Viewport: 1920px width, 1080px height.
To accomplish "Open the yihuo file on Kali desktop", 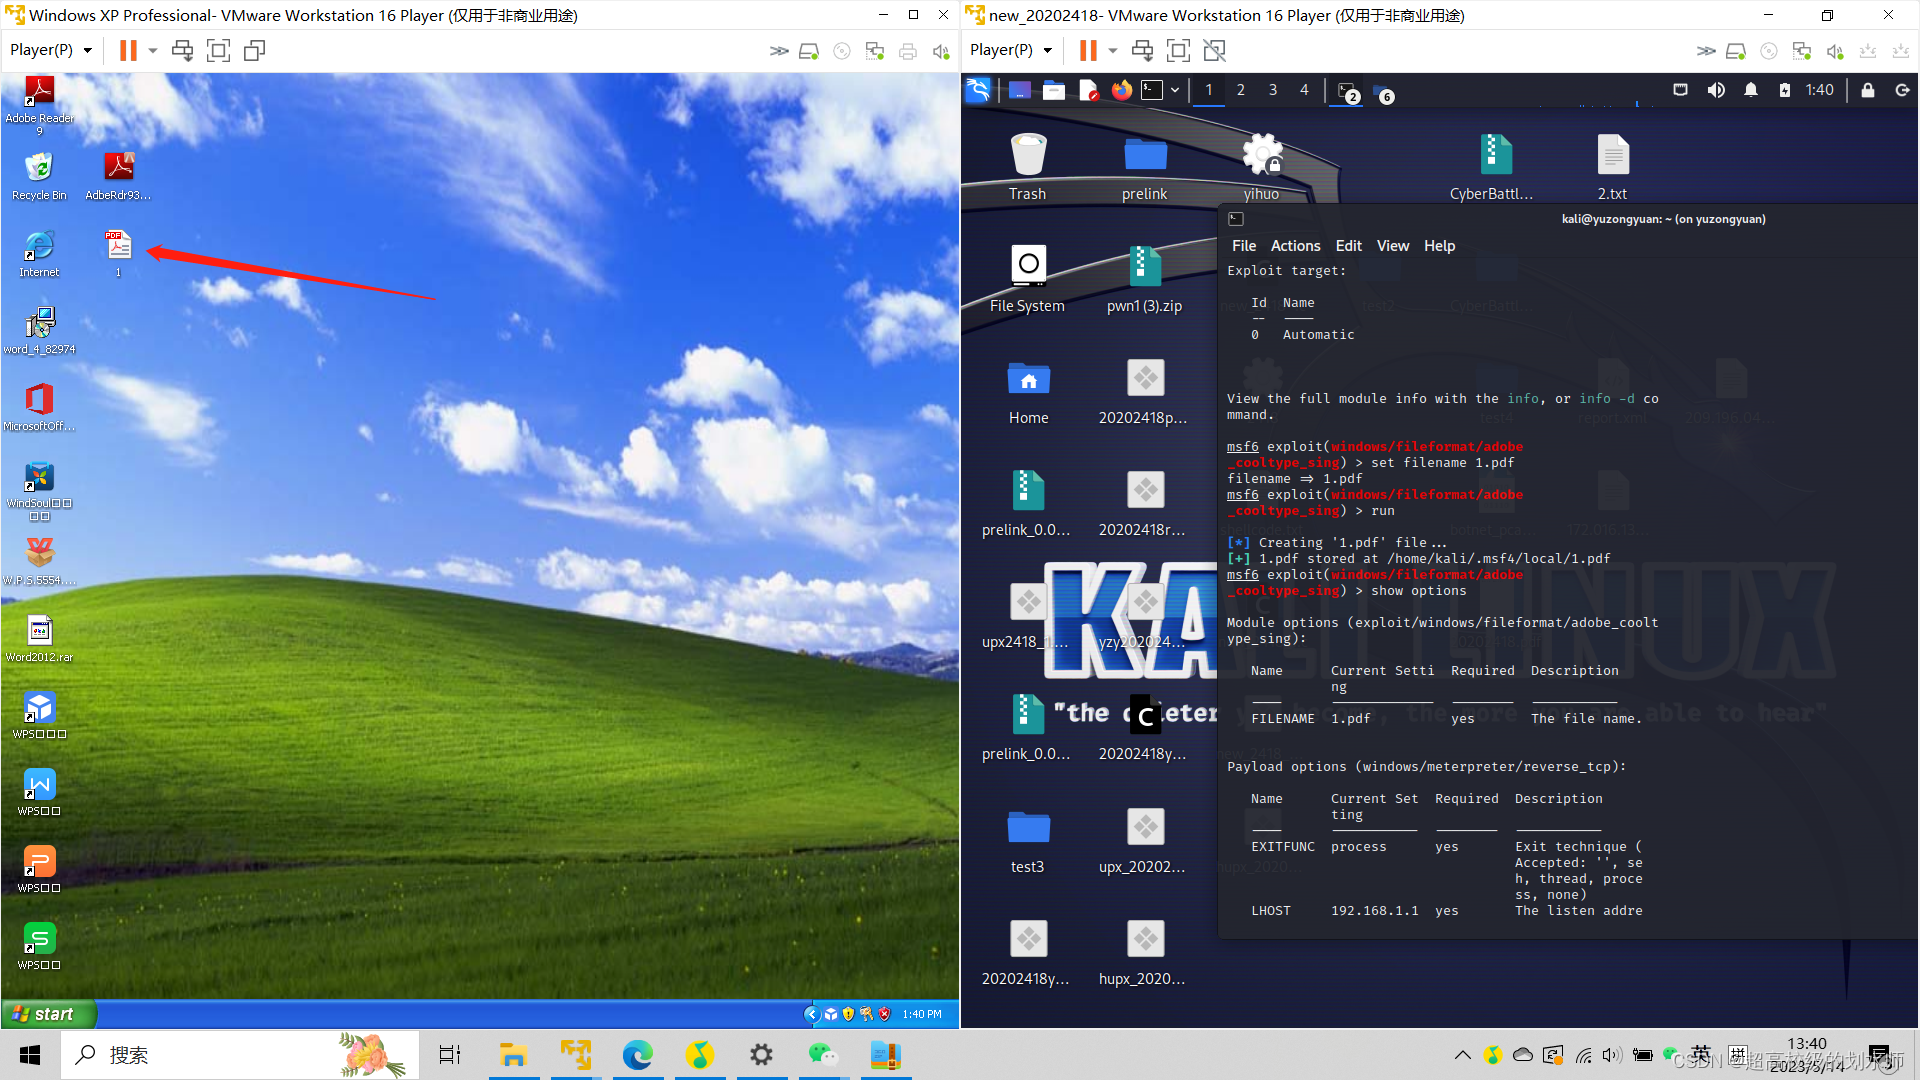I will tap(1262, 167).
